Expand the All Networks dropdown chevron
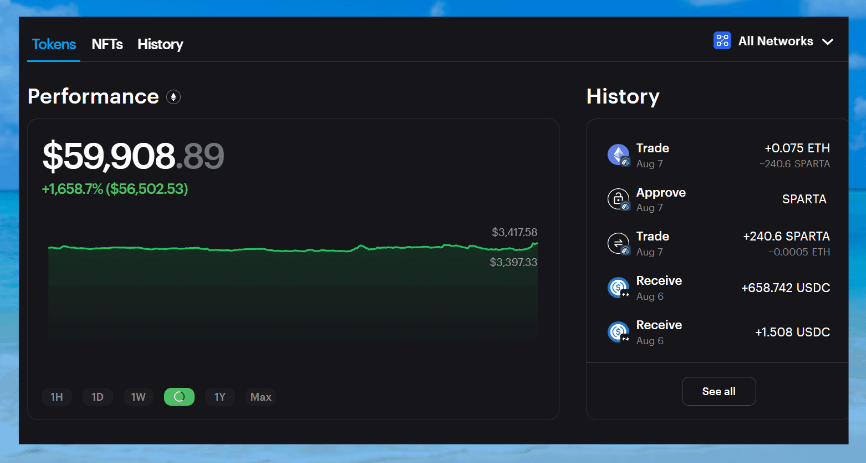The image size is (866, 463). tap(827, 42)
